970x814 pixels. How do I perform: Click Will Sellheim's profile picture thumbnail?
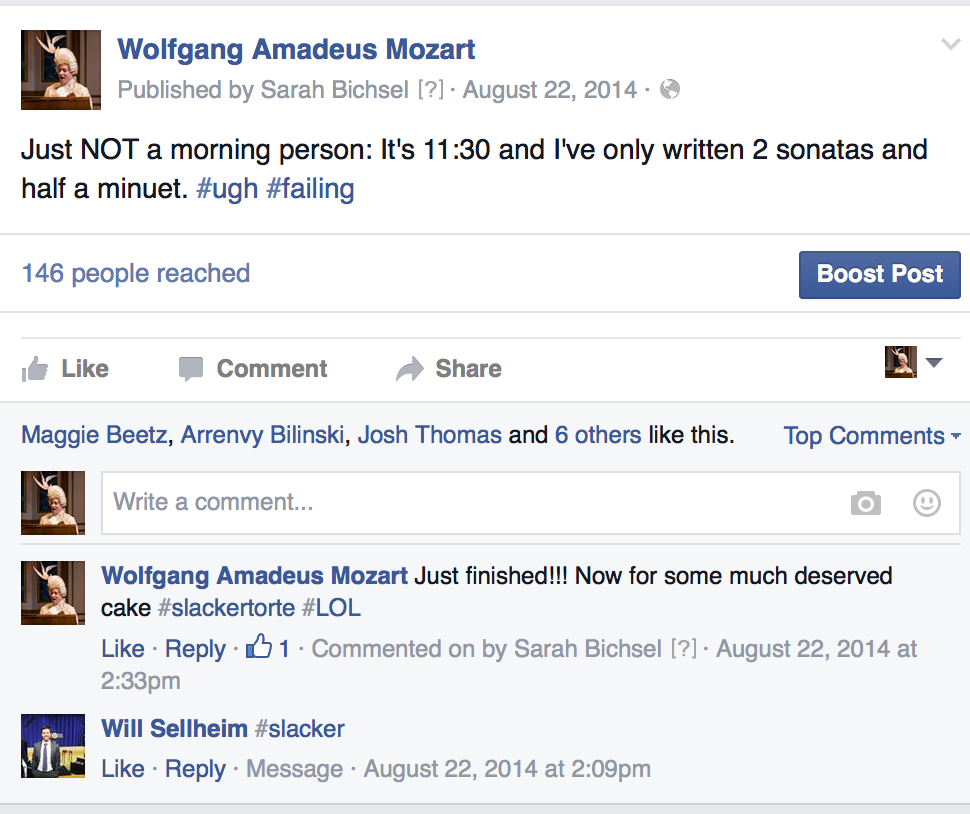point(53,745)
